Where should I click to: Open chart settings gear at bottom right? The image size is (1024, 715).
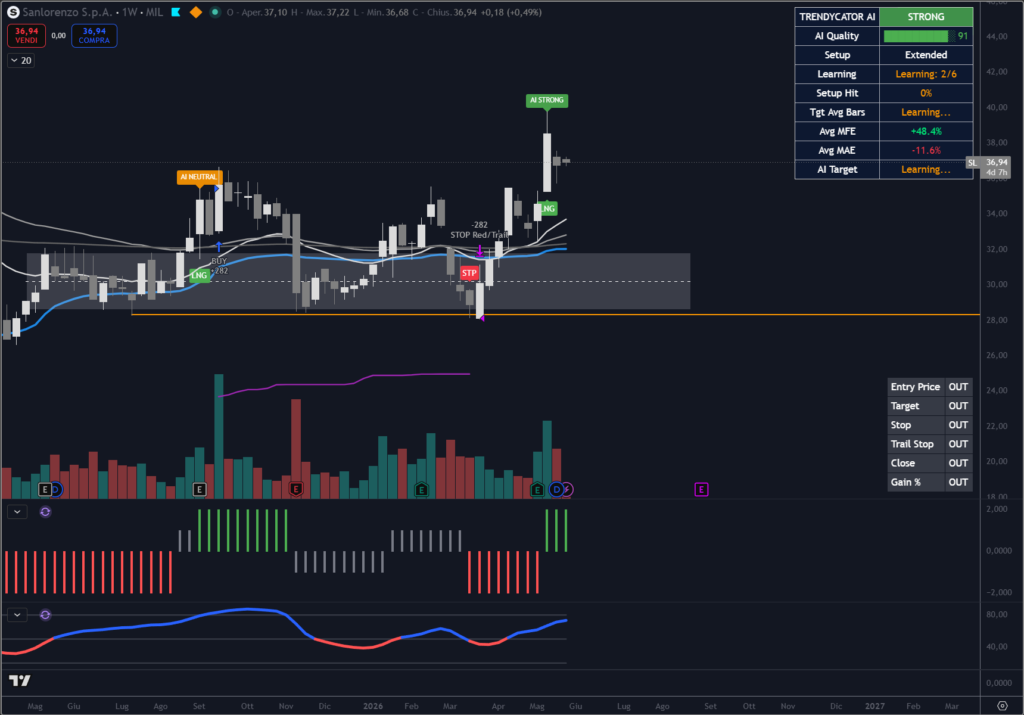click(x=1002, y=706)
